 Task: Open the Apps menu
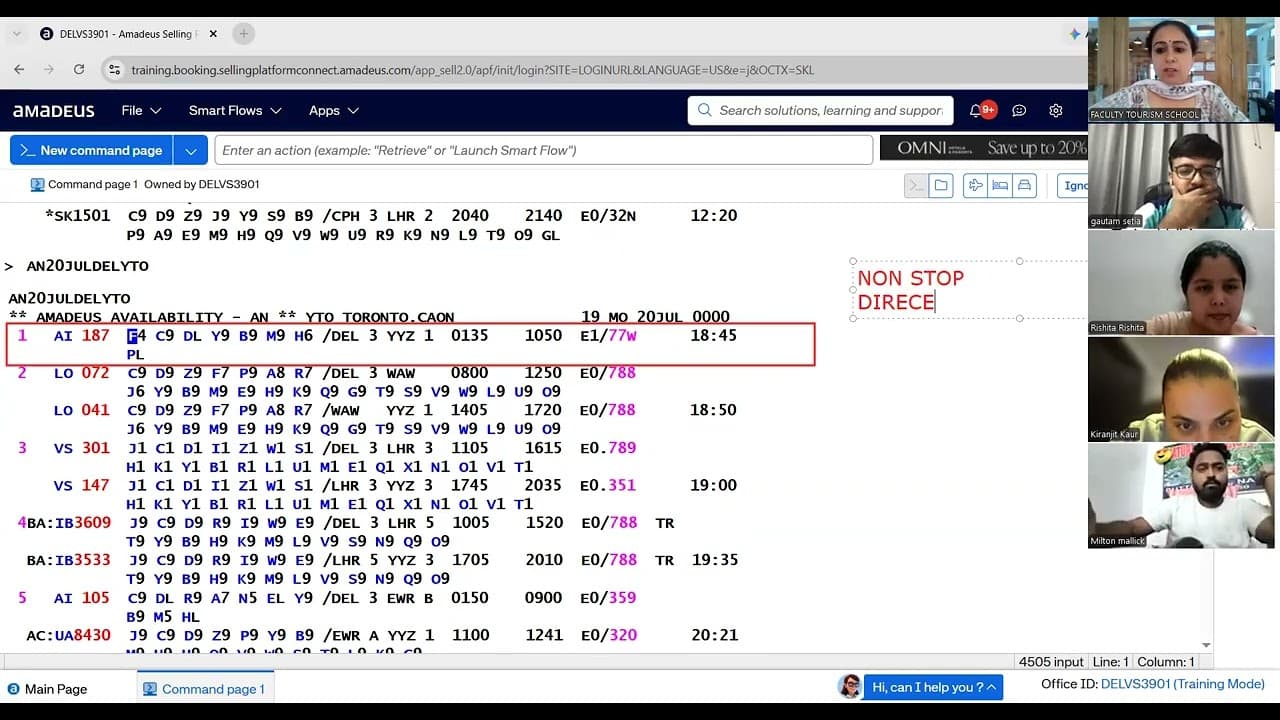pos(333,111)
